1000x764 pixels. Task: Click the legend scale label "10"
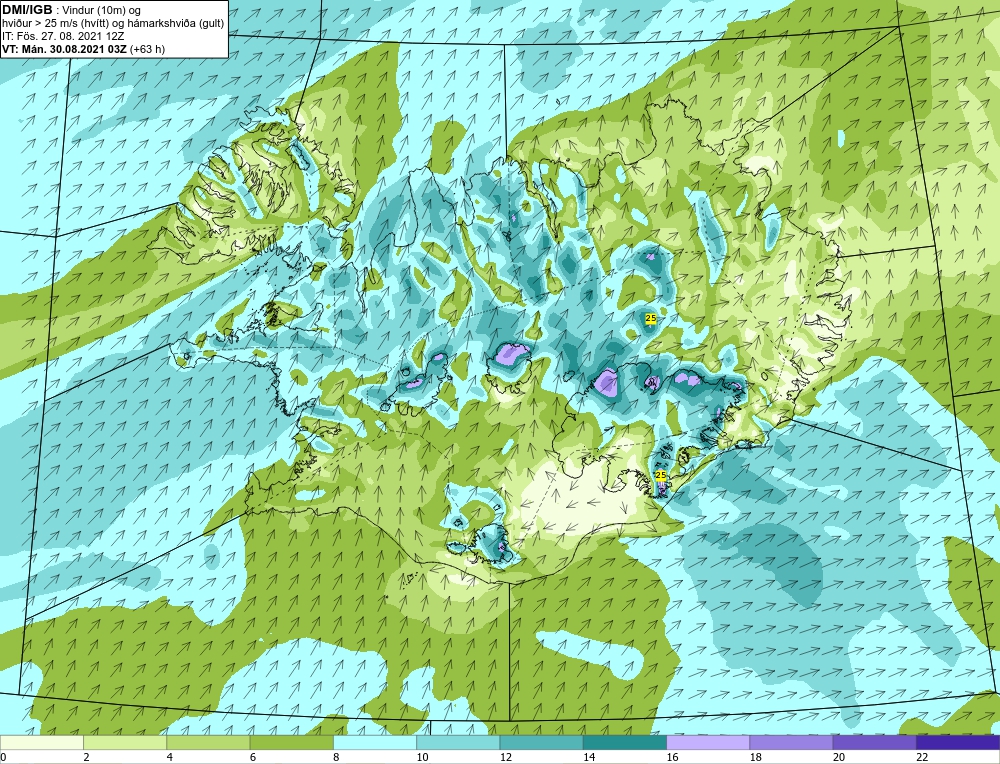click(x=422, y=757)
